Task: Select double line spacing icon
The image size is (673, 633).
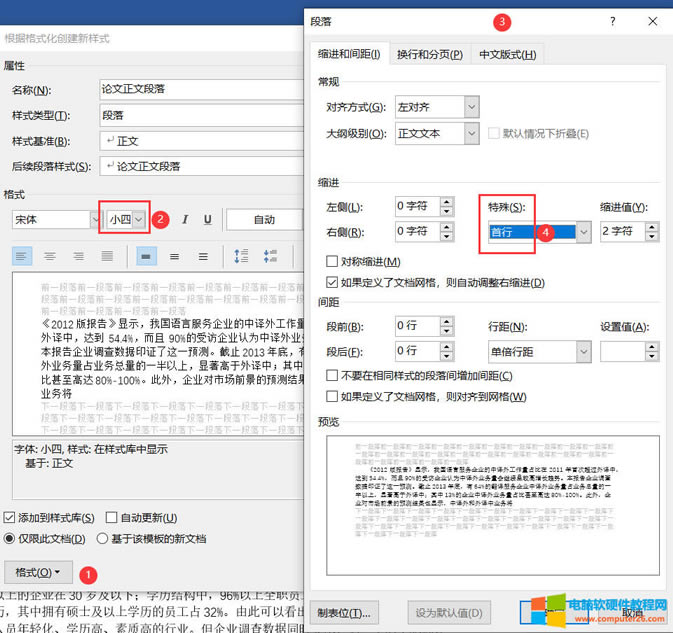Action: [203, 257]
